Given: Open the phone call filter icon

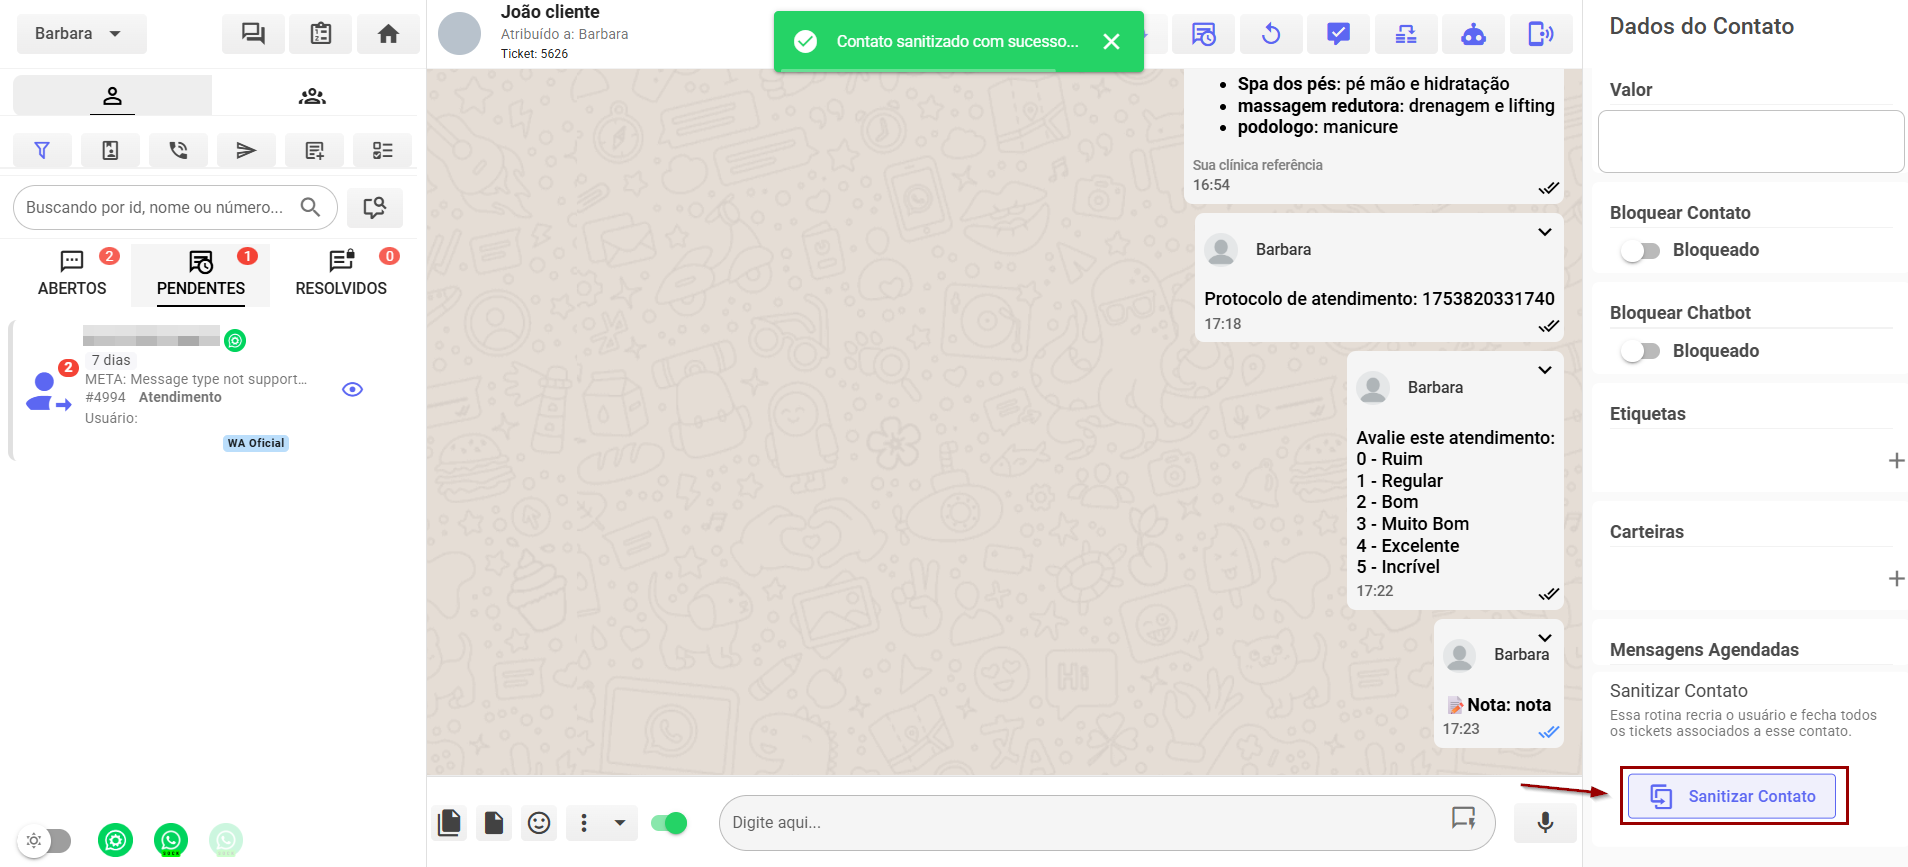Looking at the screenshot, I should [178, 150].
